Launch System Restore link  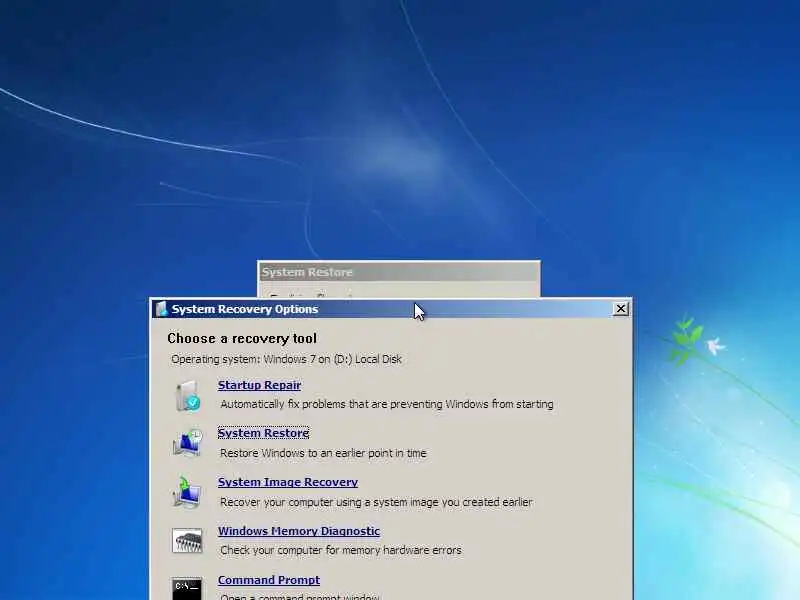point(263,433)
